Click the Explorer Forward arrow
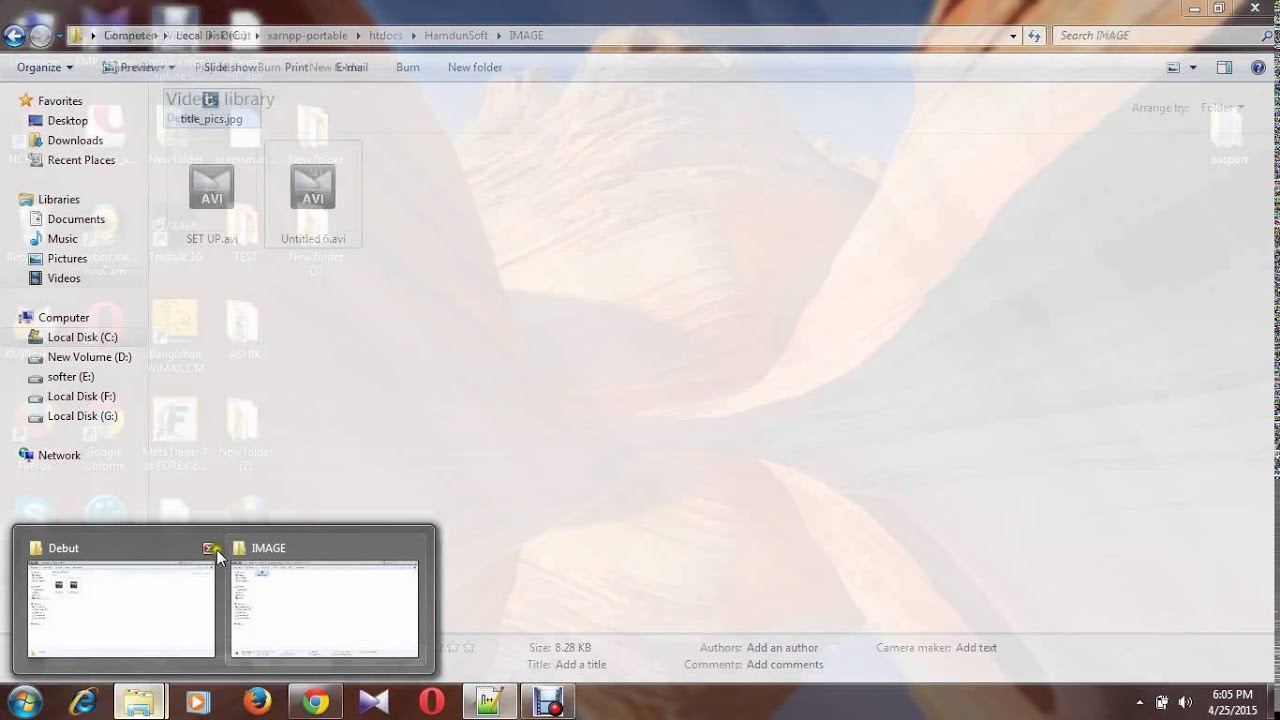The image size is (1280, 720). coord(40,36)
